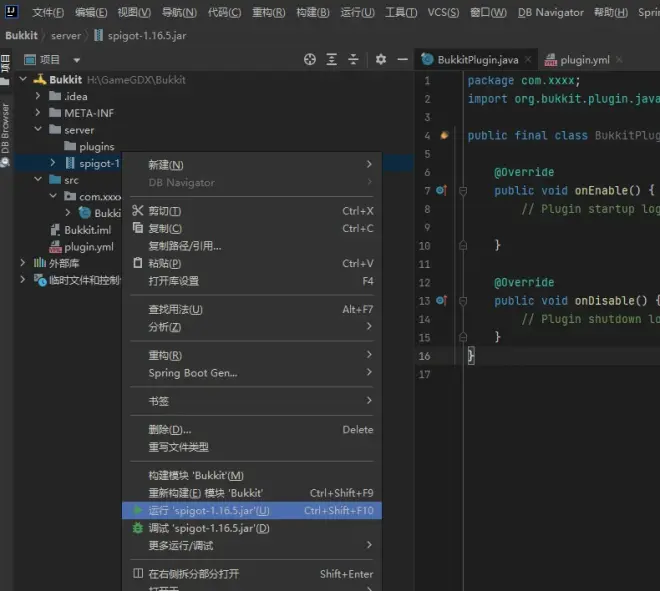
Task: Select 复制路径/引用... menu entry
Action: 252,245
